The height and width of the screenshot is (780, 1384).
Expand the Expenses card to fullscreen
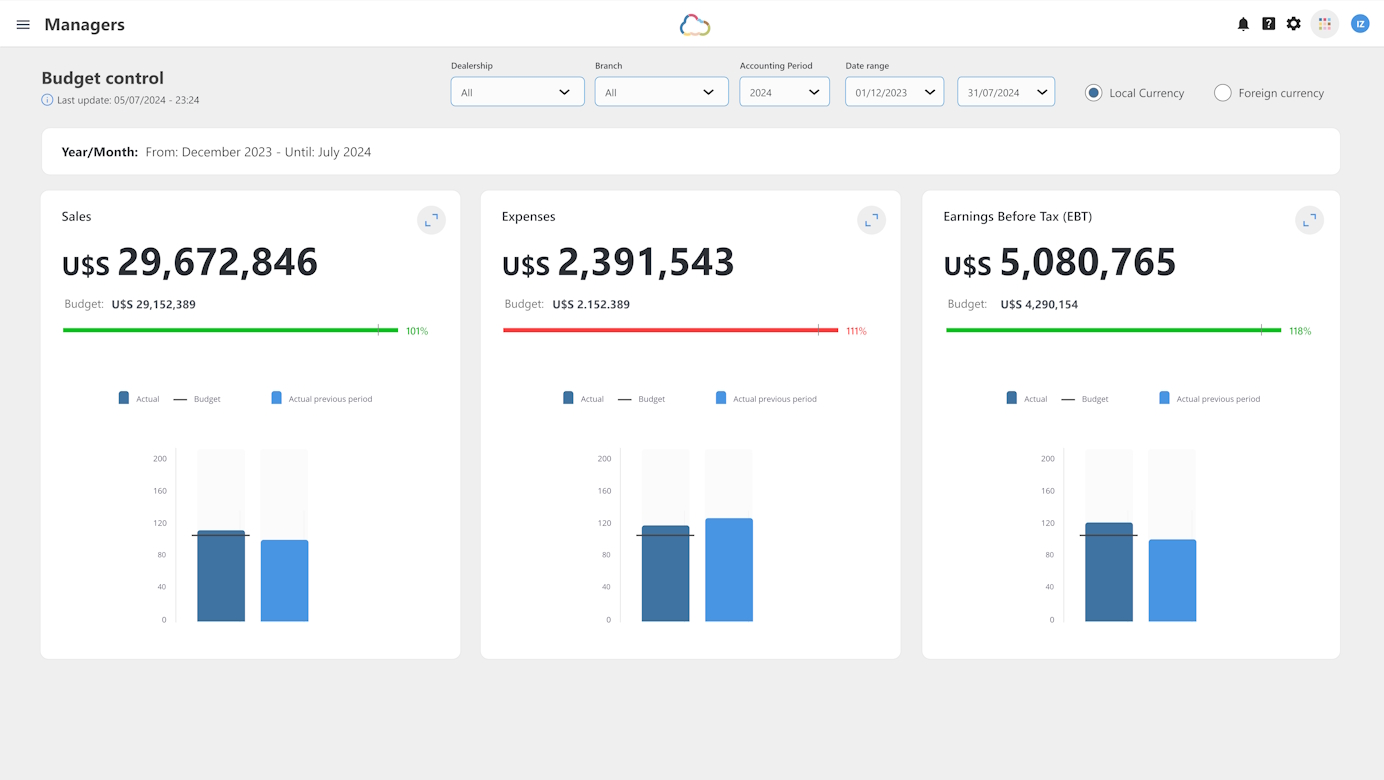coord(872,220)
